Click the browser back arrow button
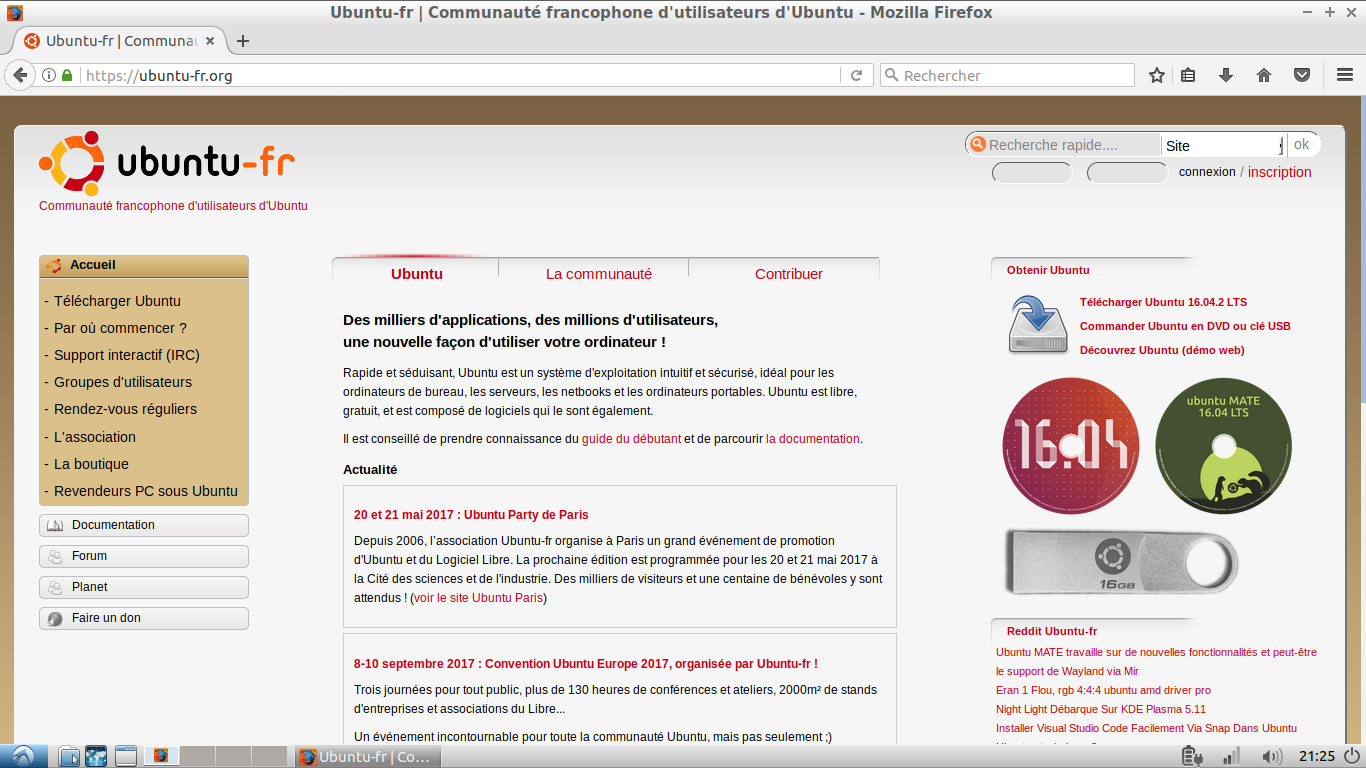Viewport: 1366px width, 768px height. (x=19, y=75)
